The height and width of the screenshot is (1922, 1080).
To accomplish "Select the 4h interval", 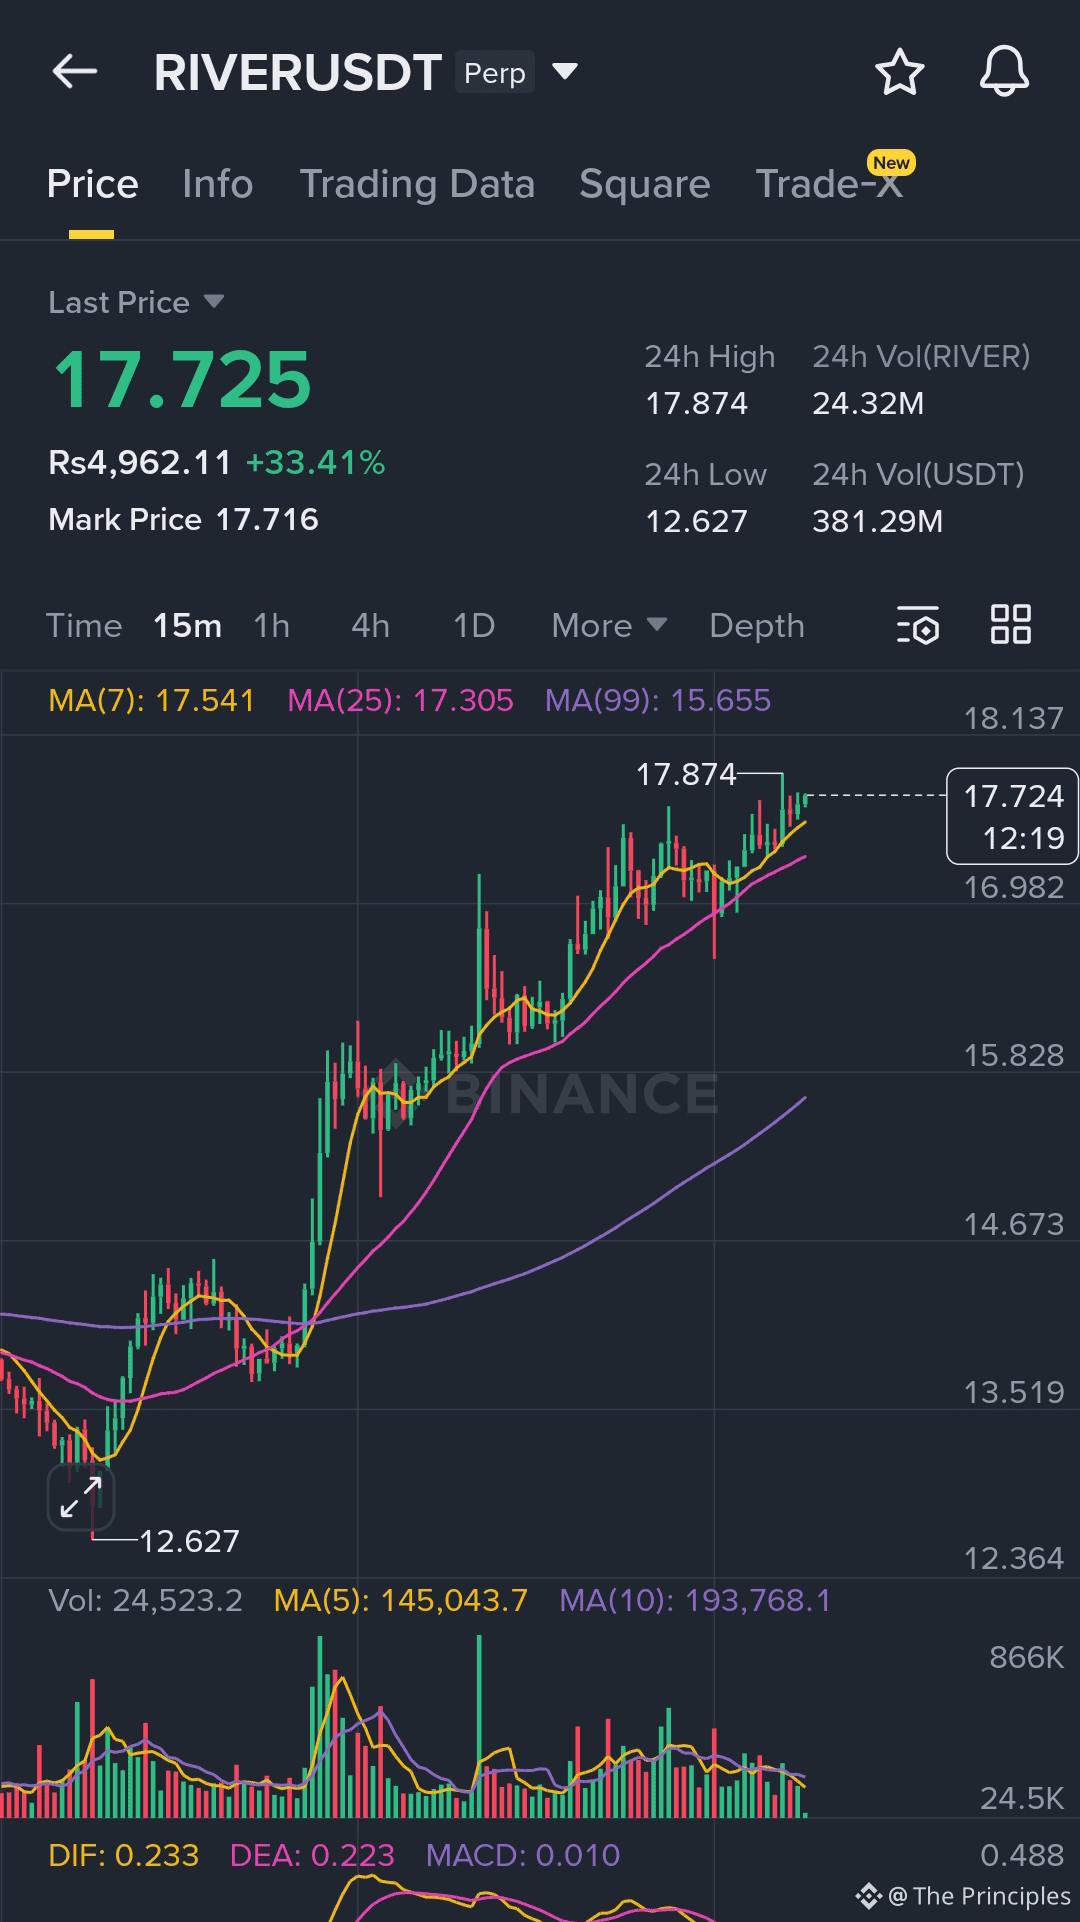I will (x=370, y=626).
